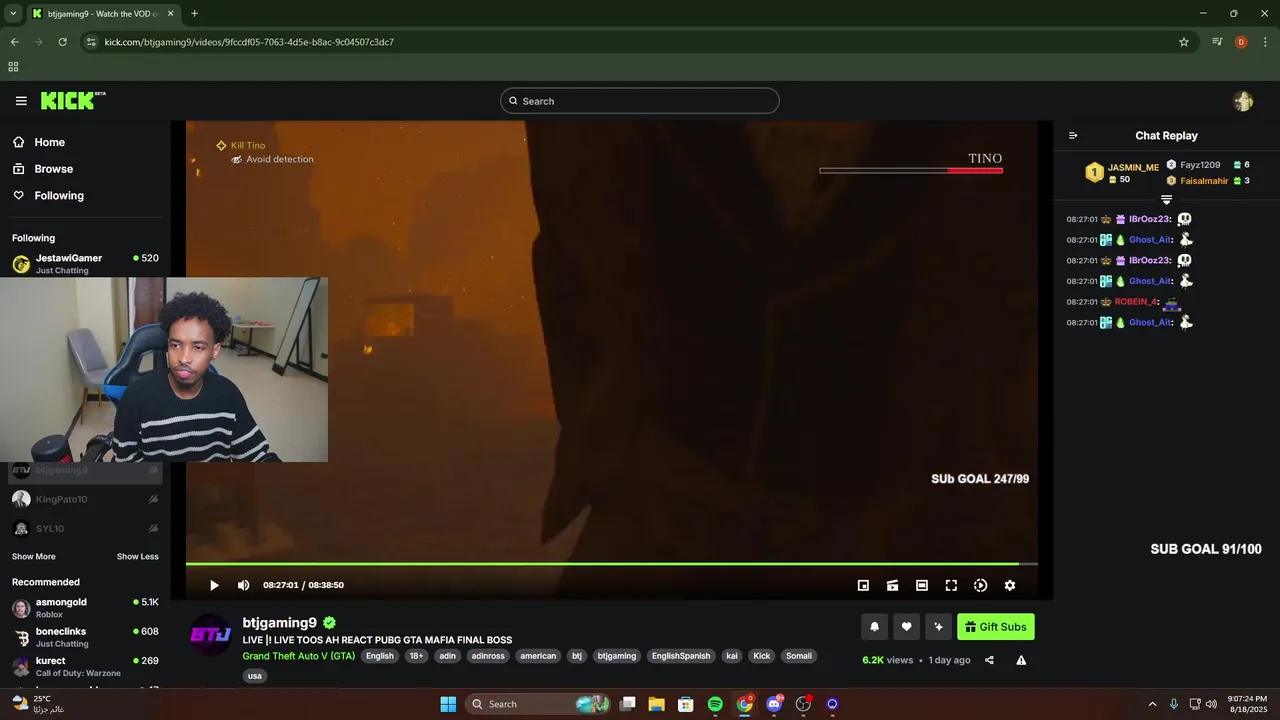1280x720 pixels.
Task: Switch to theater mode
Action: [922, 585]
